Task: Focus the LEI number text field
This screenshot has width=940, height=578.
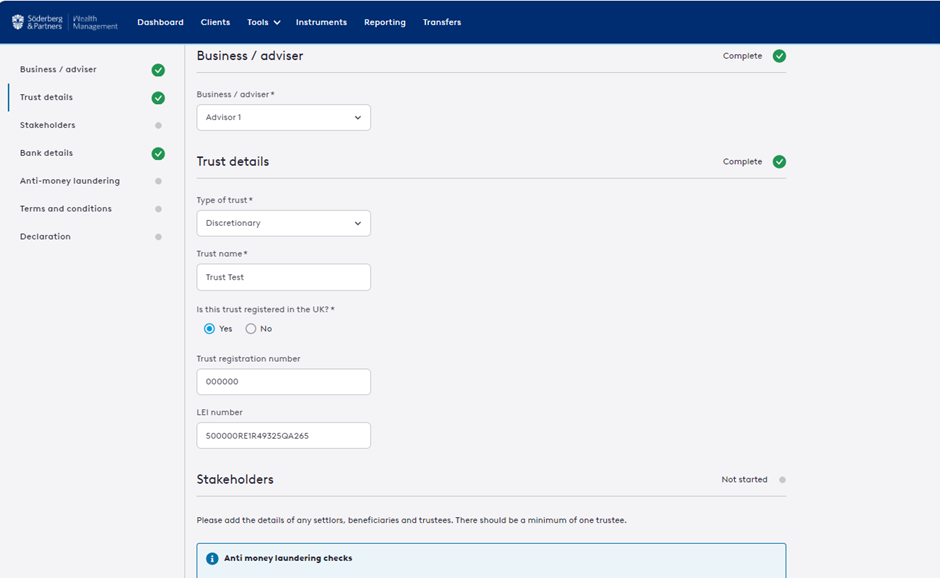Action: pyautogui.click(x=283, y=436)
